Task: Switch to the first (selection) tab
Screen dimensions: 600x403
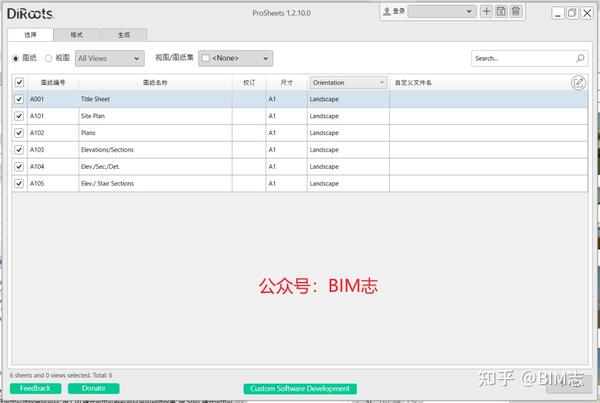Action: coord(31,35)
